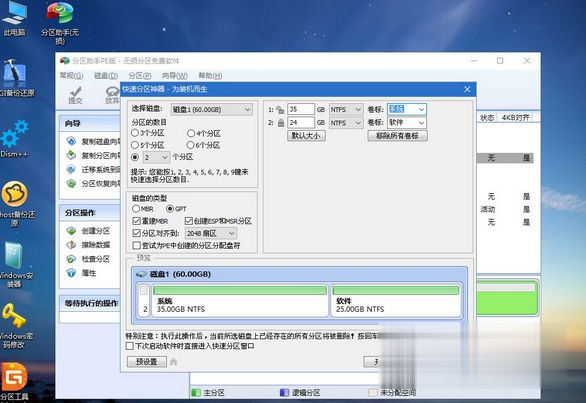Select the GPT disk type radio
This screenshot has width=586, height=403.
click(x=170, y=209)
